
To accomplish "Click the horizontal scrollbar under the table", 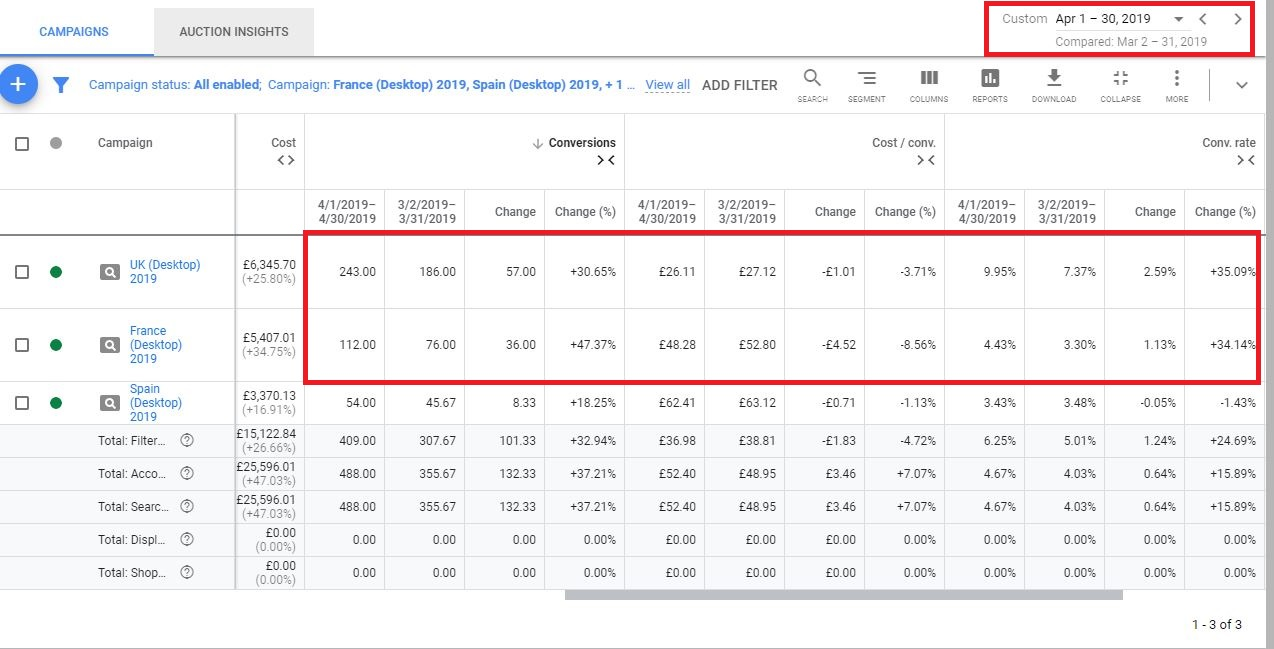I will click(843, 595).
